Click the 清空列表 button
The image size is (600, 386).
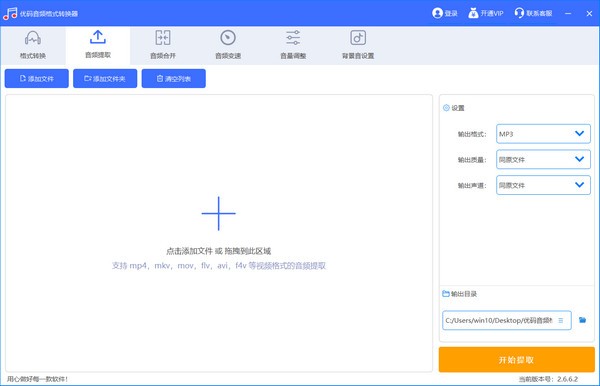click(173, 78)
